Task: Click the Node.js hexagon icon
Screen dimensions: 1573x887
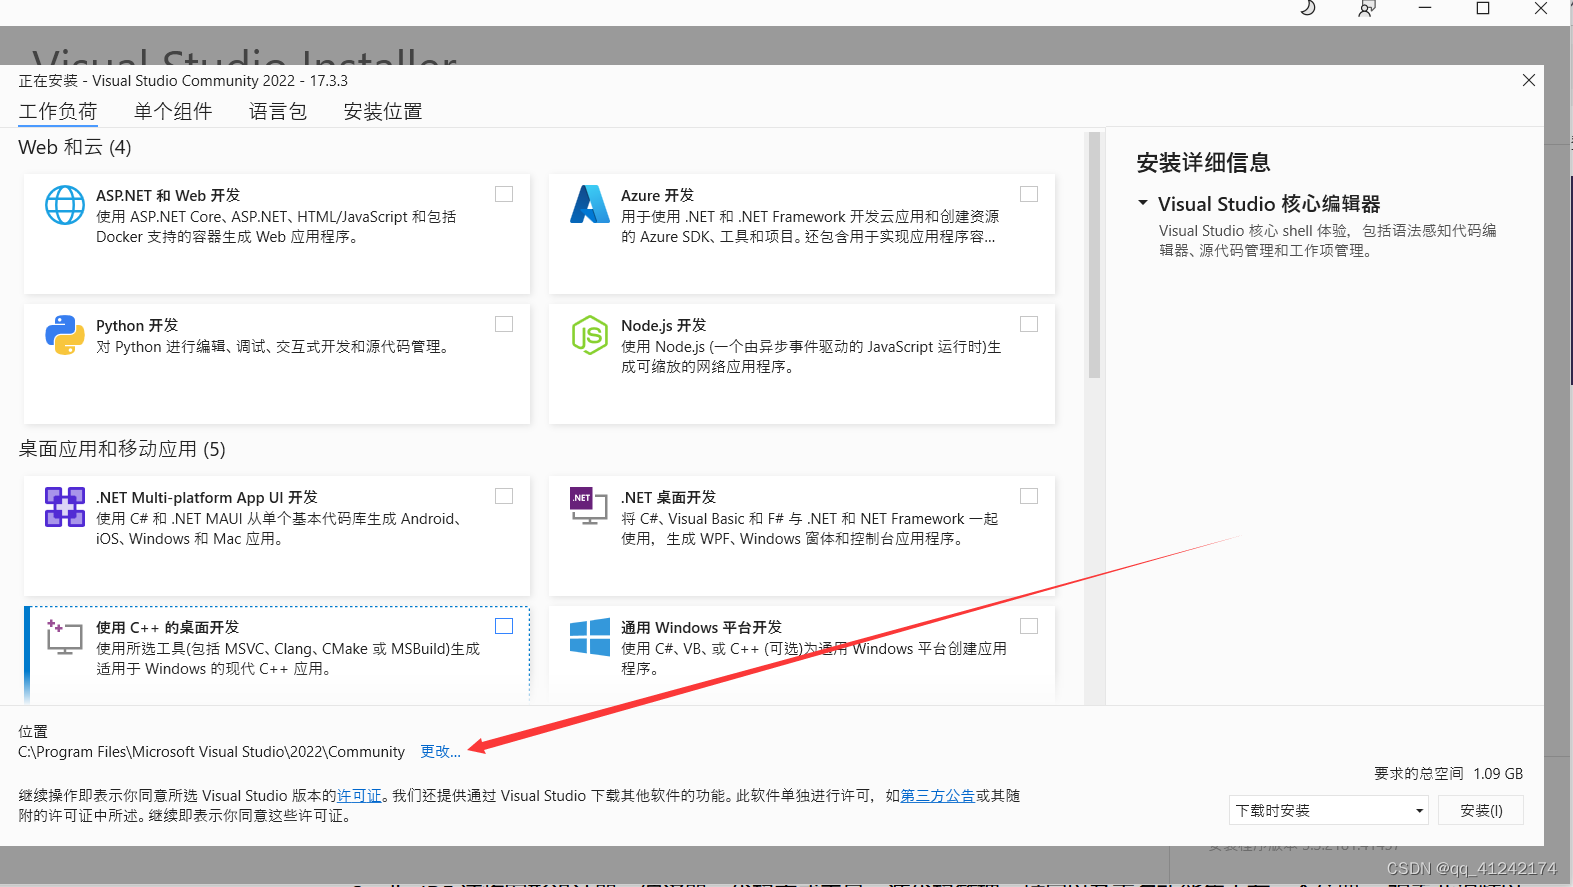Action: 590,335
